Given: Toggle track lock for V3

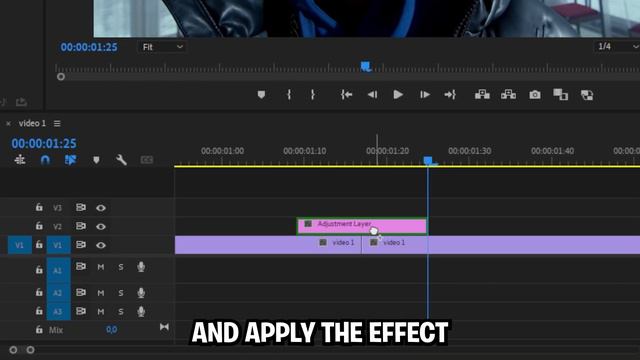Looking at the screenshot, I should click(39, 207).
